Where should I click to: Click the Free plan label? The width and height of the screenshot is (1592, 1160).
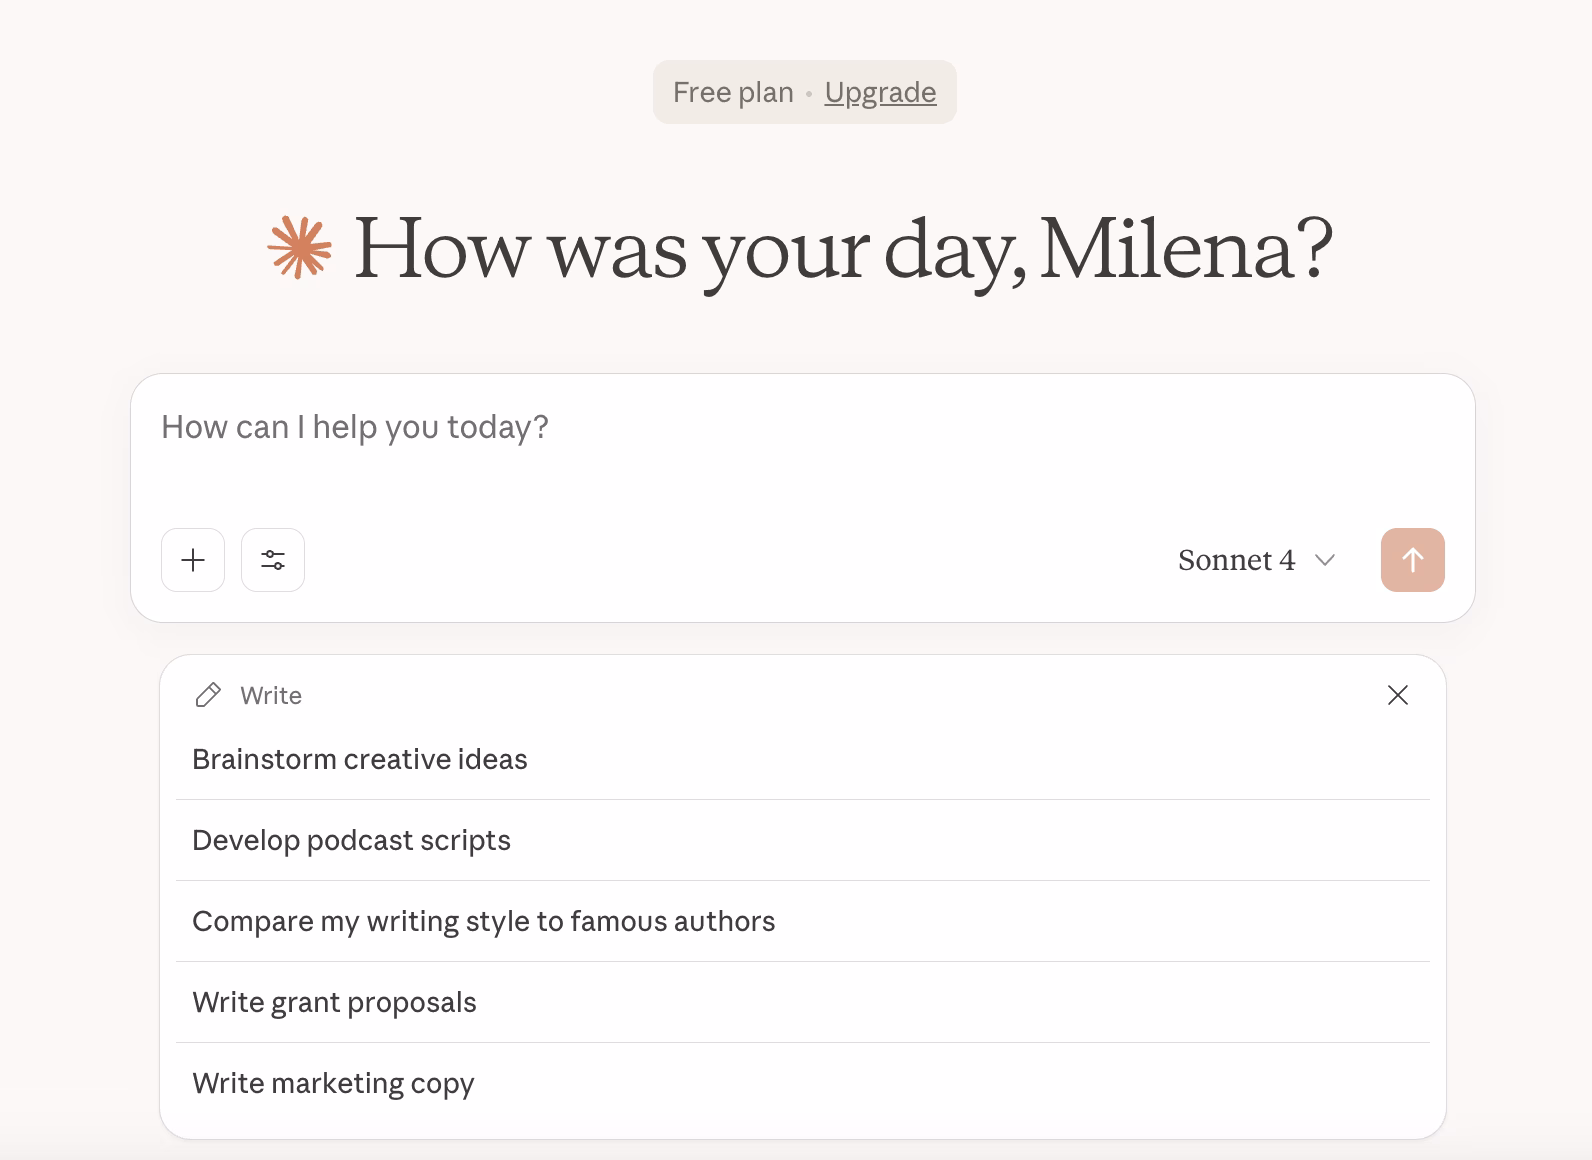click(732, 92)
